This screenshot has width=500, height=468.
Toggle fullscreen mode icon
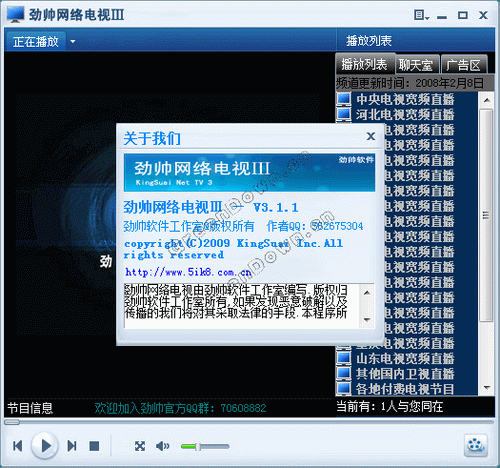(140, 446)
